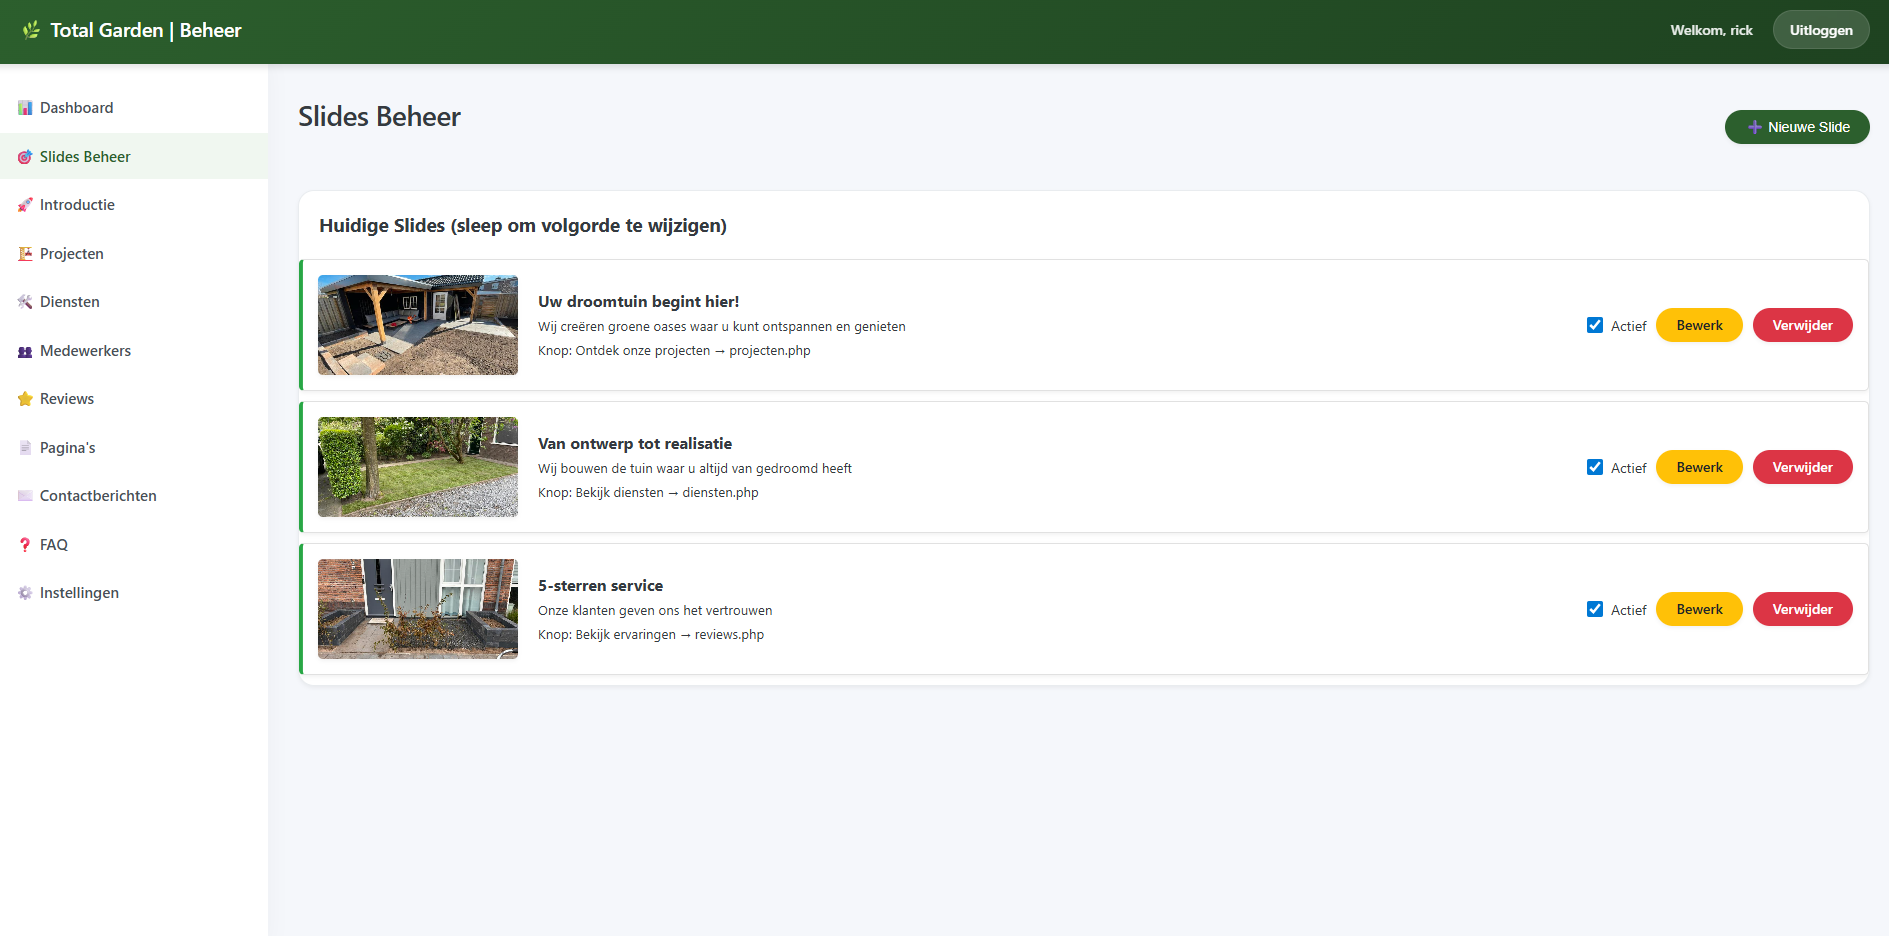1889x936 pixels.
Task: Go to Introductie section
Action: click(134, 205)
